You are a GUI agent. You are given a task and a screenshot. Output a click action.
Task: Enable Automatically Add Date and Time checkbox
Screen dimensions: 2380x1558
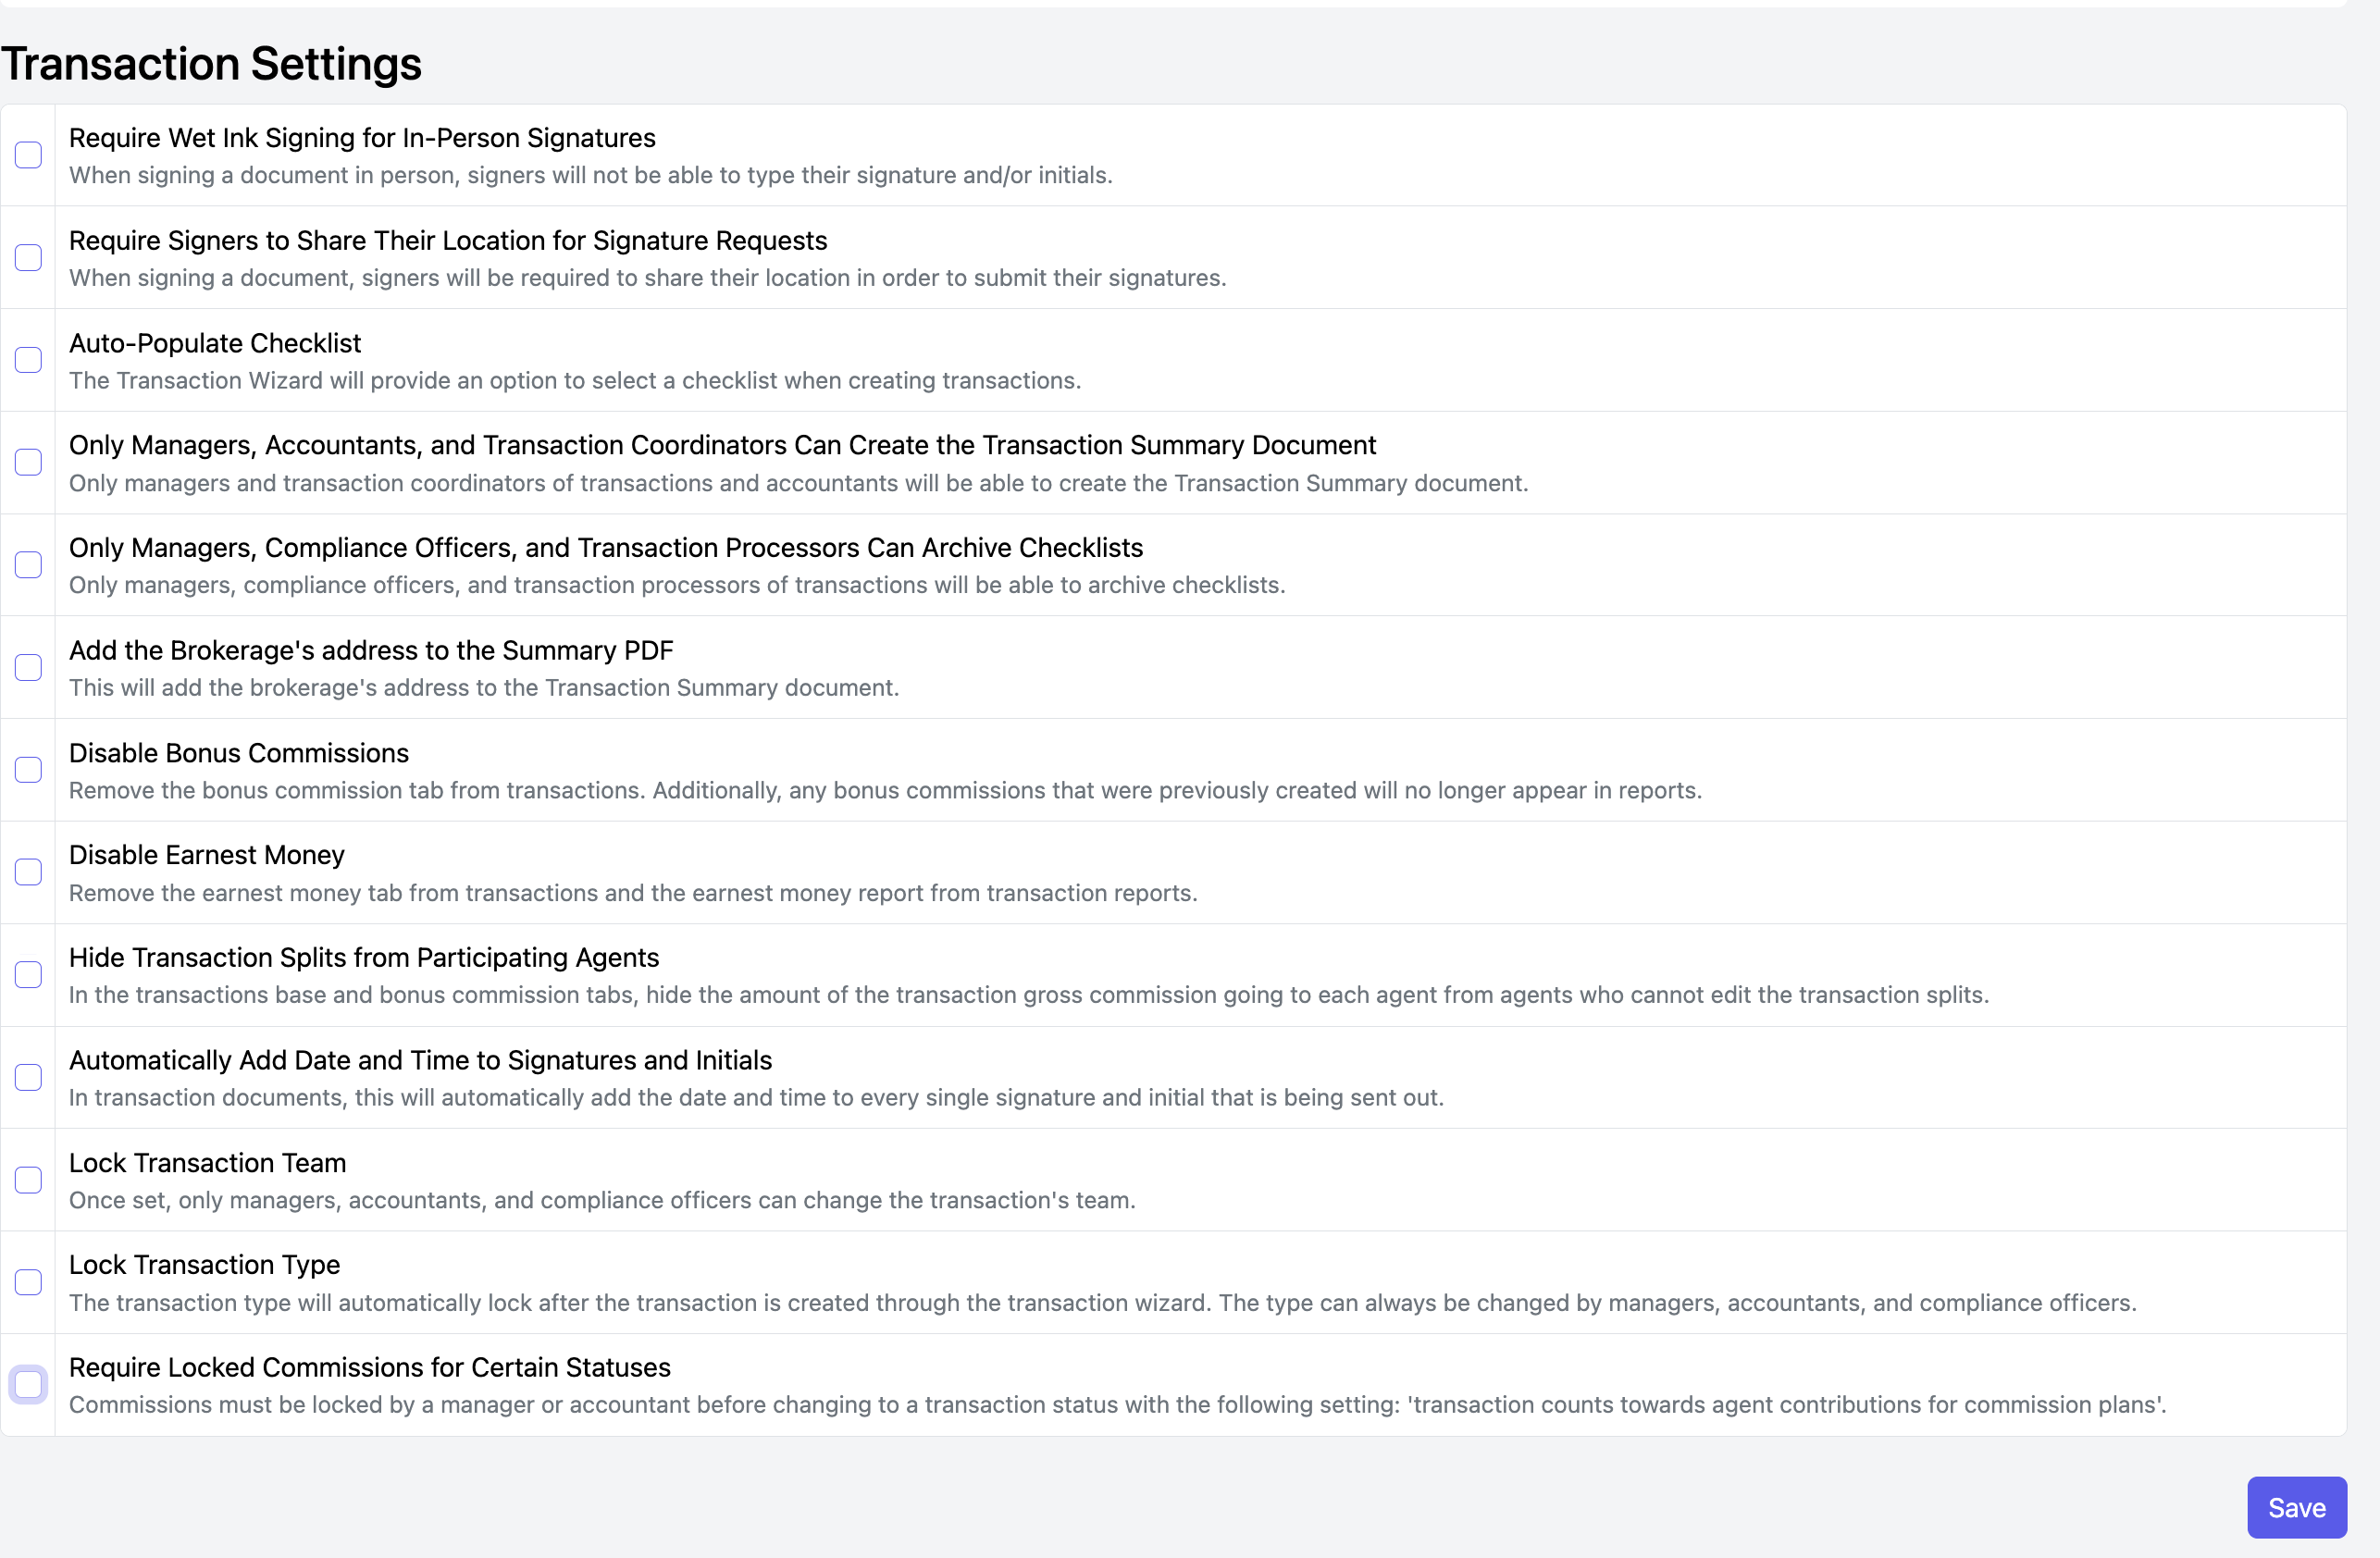pyautogui.click(x=28, y=1077)
